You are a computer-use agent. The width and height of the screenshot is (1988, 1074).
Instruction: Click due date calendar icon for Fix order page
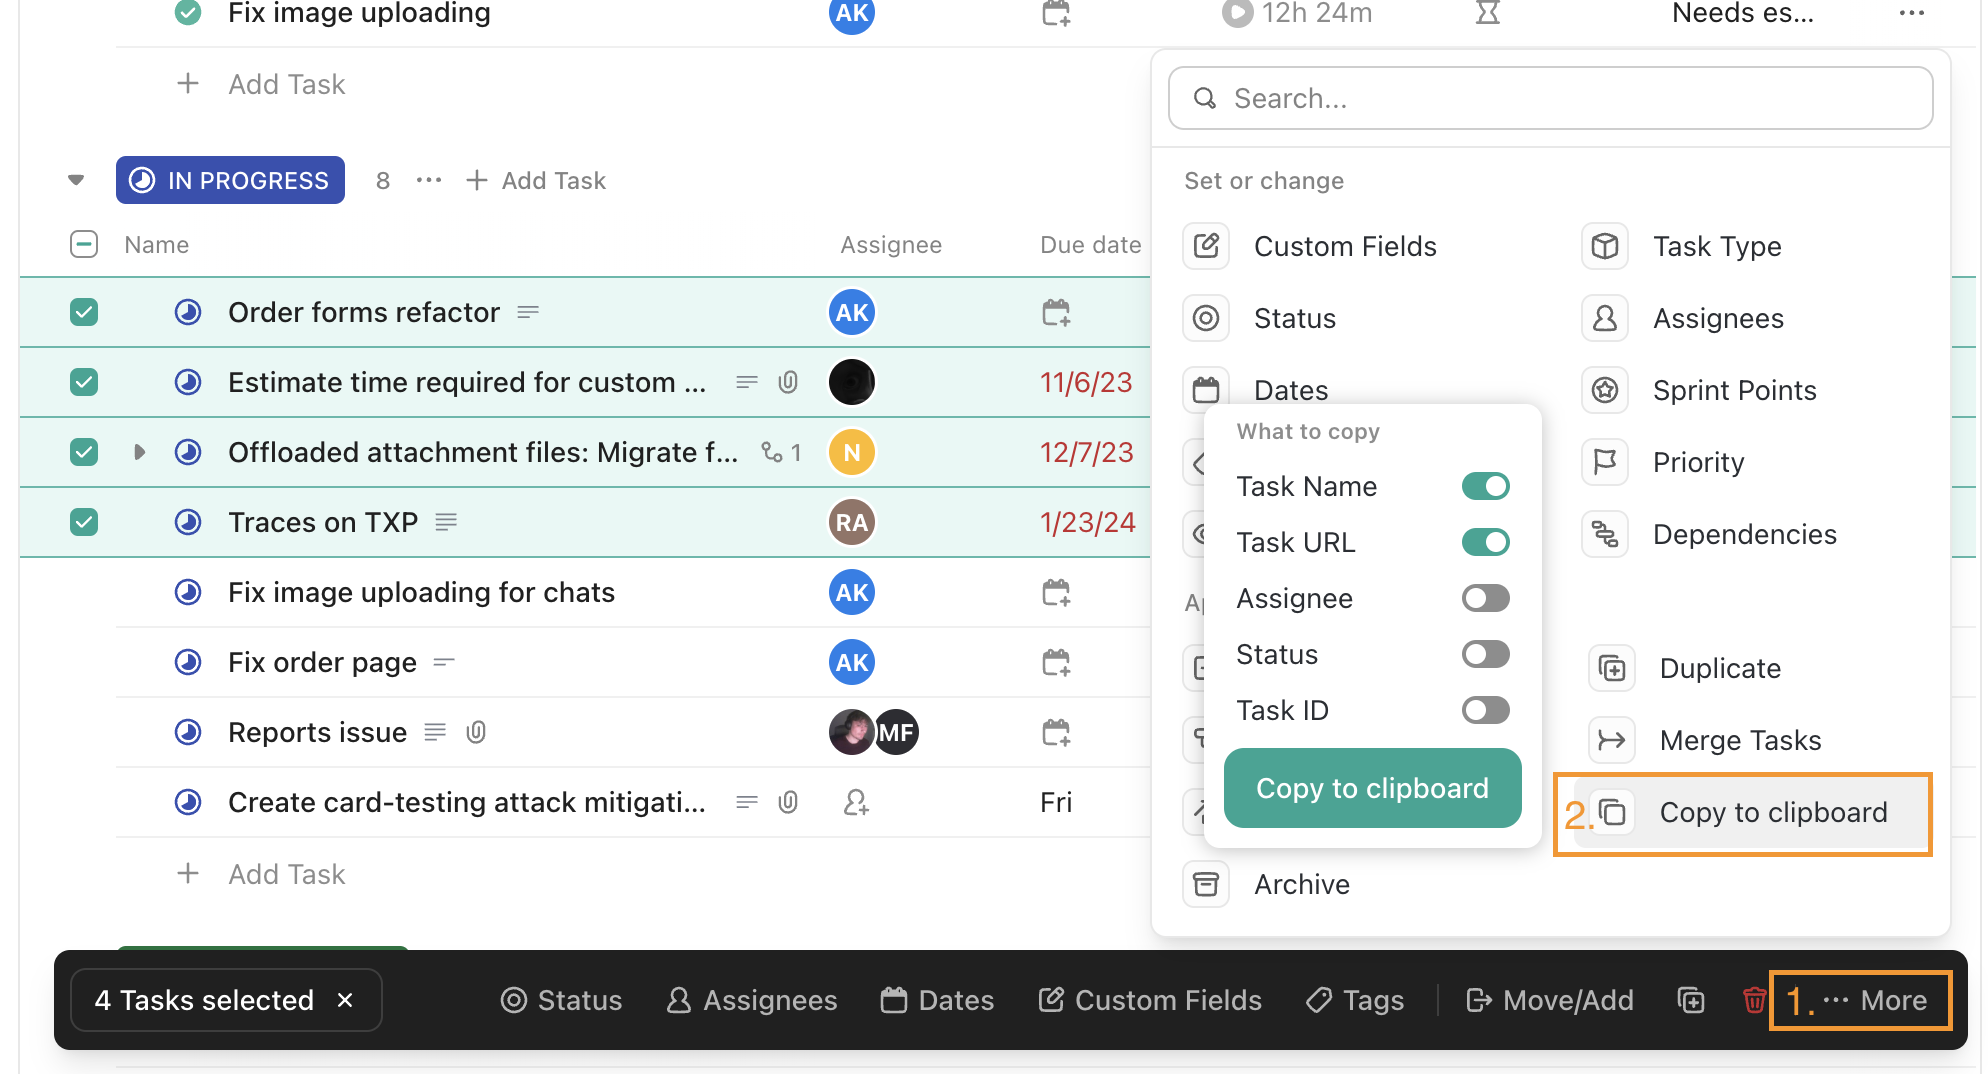coord(1056,662)
